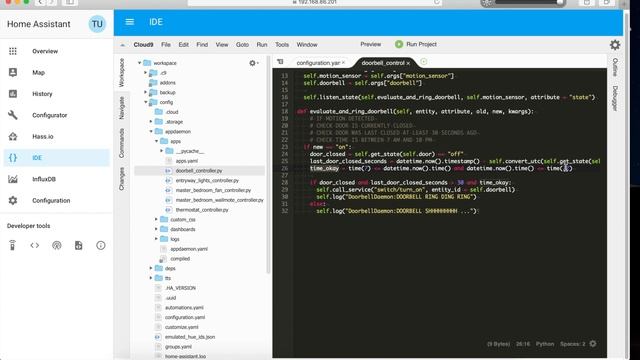This screenshot has width=640, height=360.
Task: Click the History chart icon
Action: (x=13, y=93)
